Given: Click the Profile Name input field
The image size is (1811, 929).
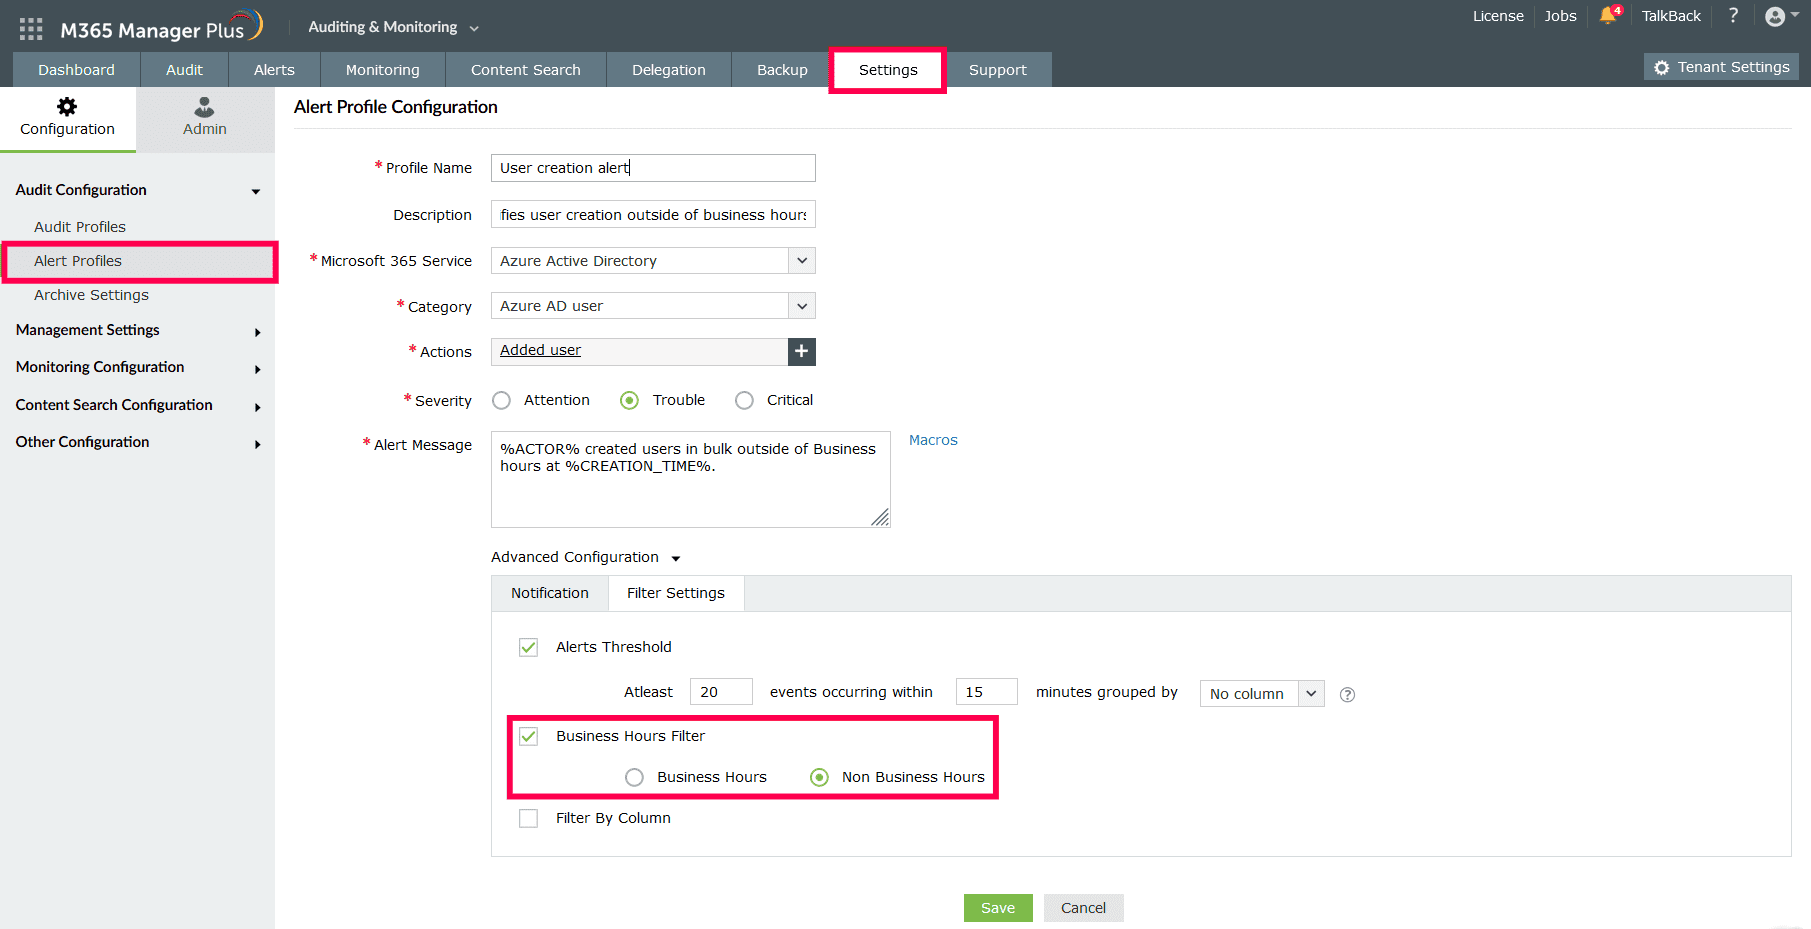Looking at the screenshot, I should 653,168.
